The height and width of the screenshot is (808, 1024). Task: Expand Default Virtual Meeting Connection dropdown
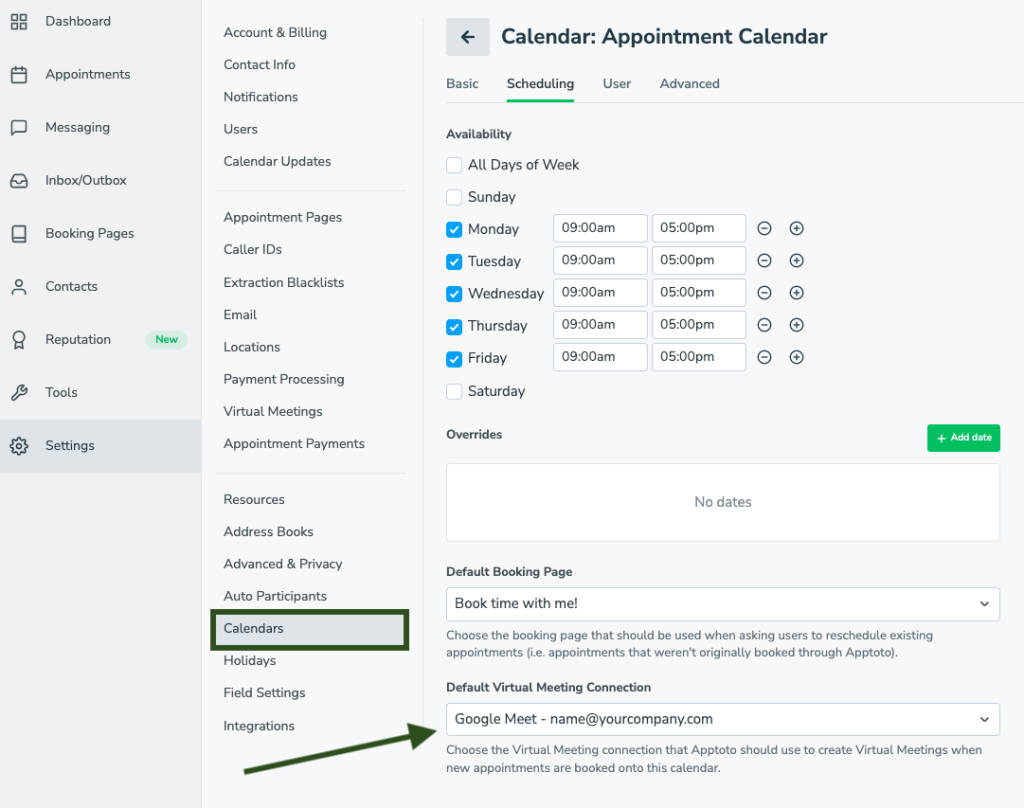(722, 719)
